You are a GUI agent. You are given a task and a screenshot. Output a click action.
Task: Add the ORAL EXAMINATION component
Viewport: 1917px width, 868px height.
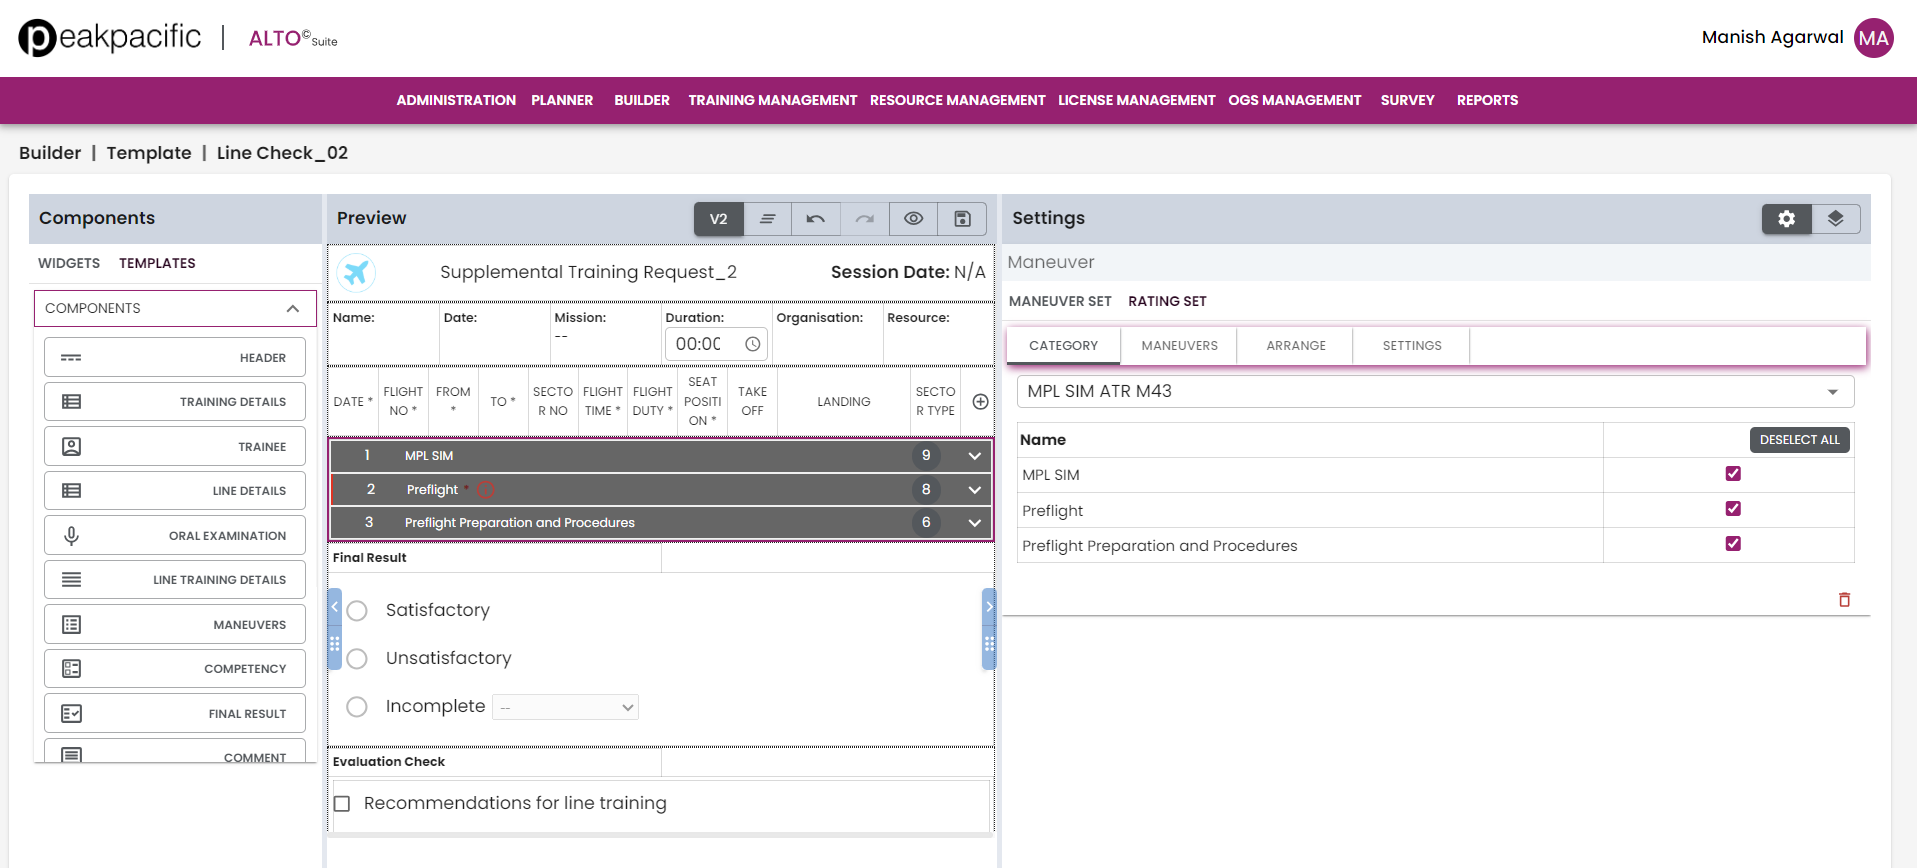175,536
